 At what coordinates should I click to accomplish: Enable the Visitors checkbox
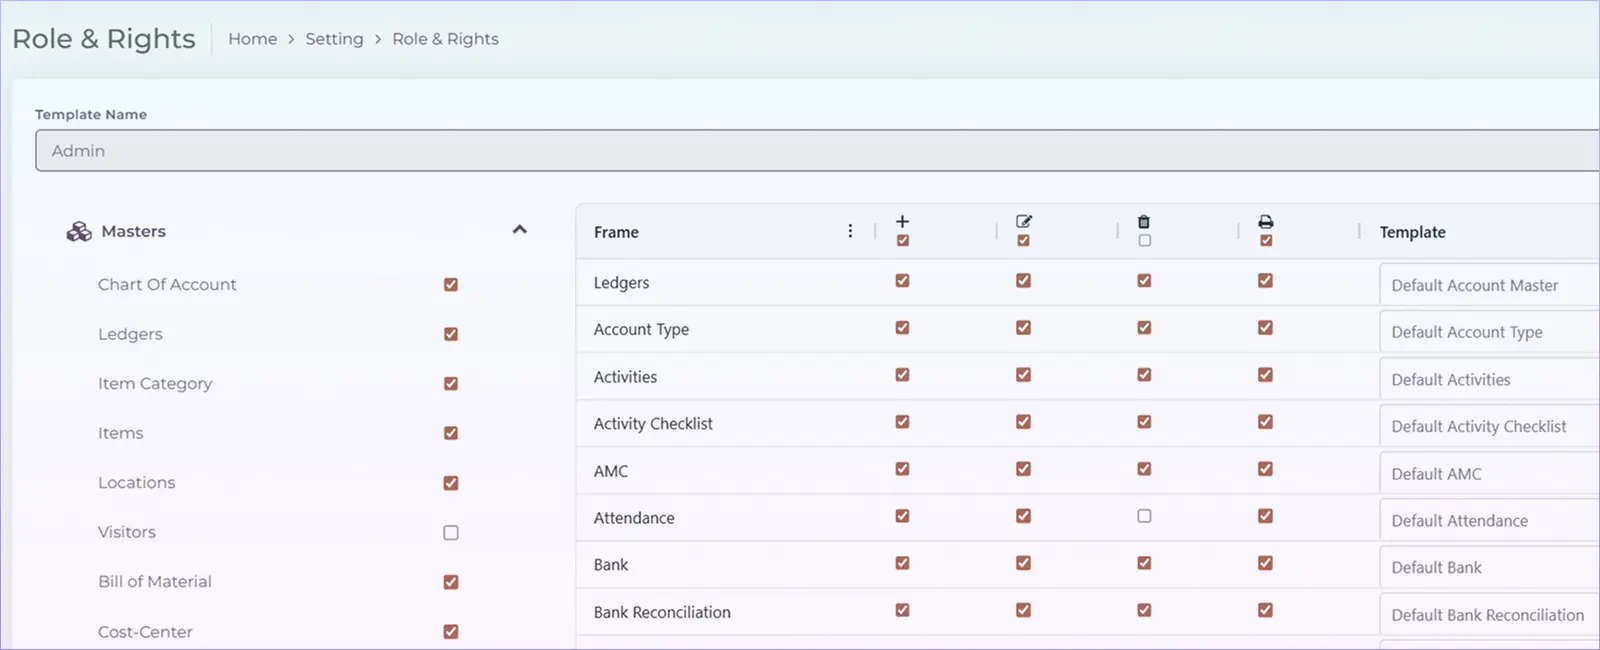451,533
